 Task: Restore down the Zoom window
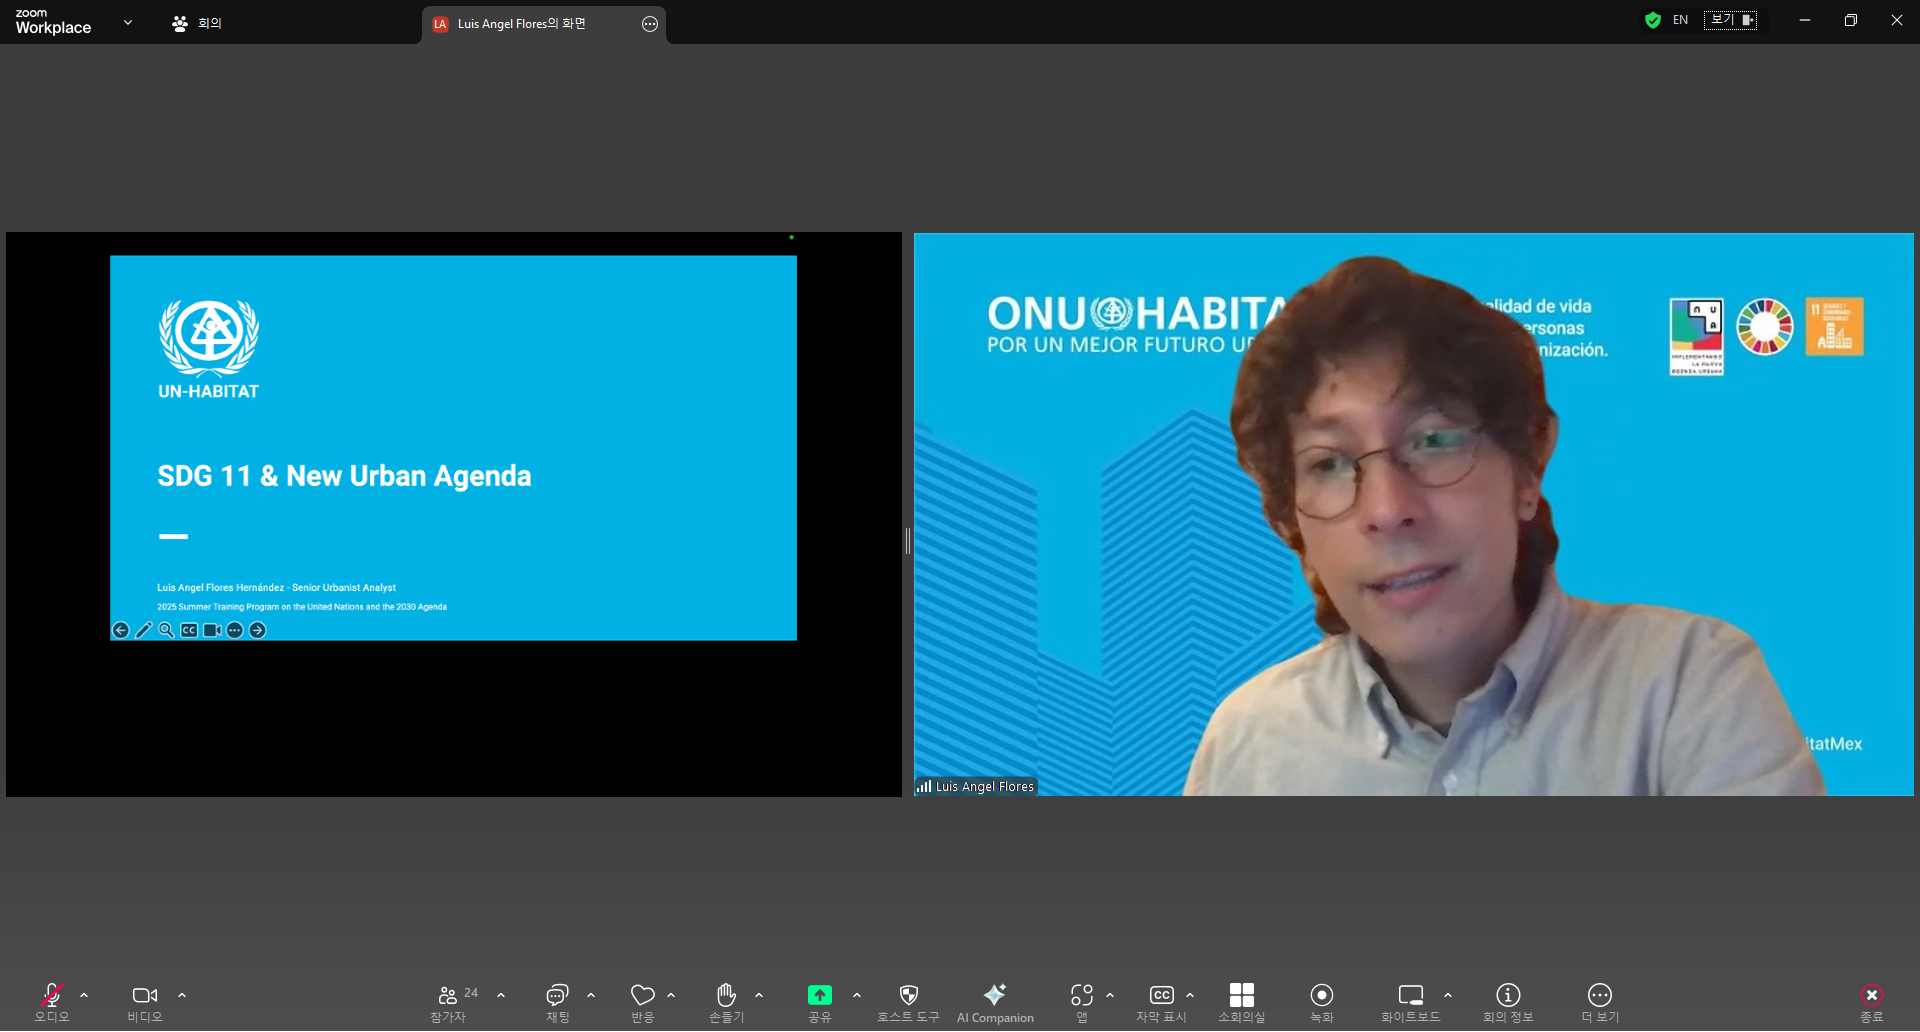tap(1851, 20)
